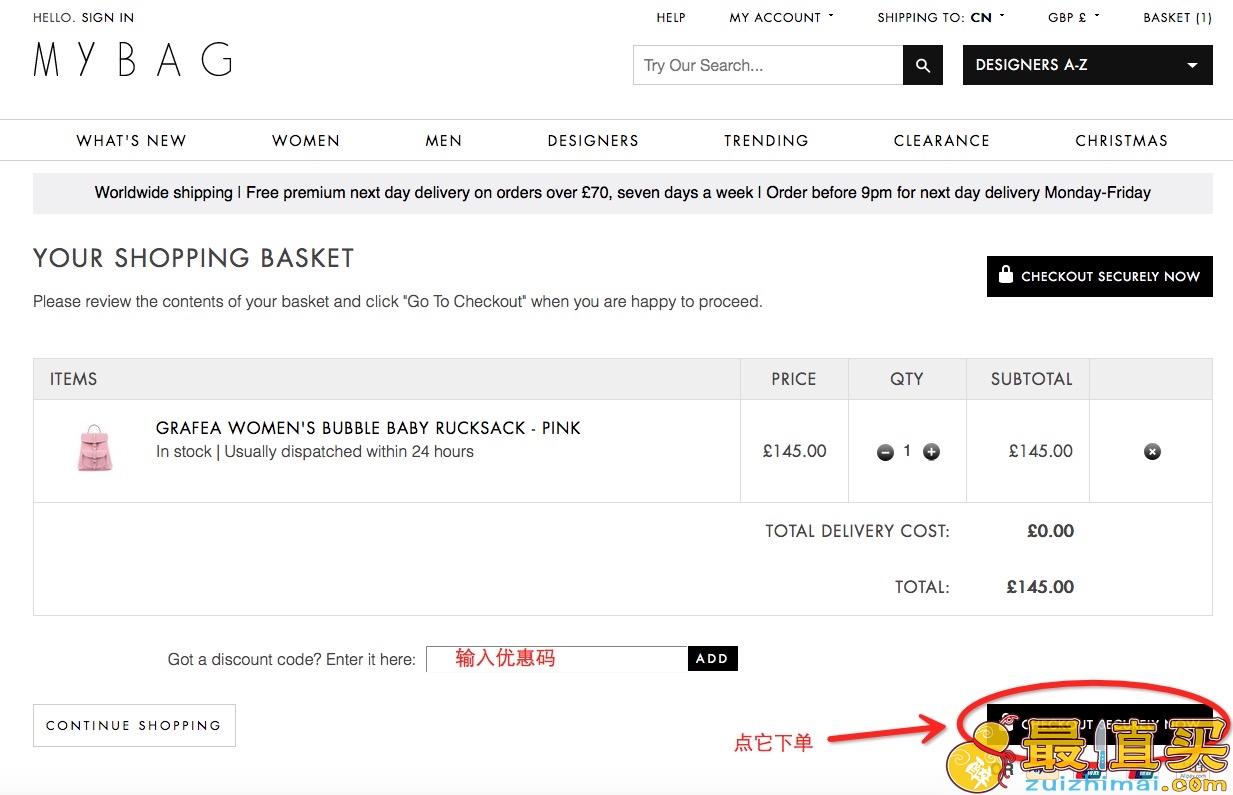
Task: Click ADD to apply discount code
Action: click(x=712, y=658)
